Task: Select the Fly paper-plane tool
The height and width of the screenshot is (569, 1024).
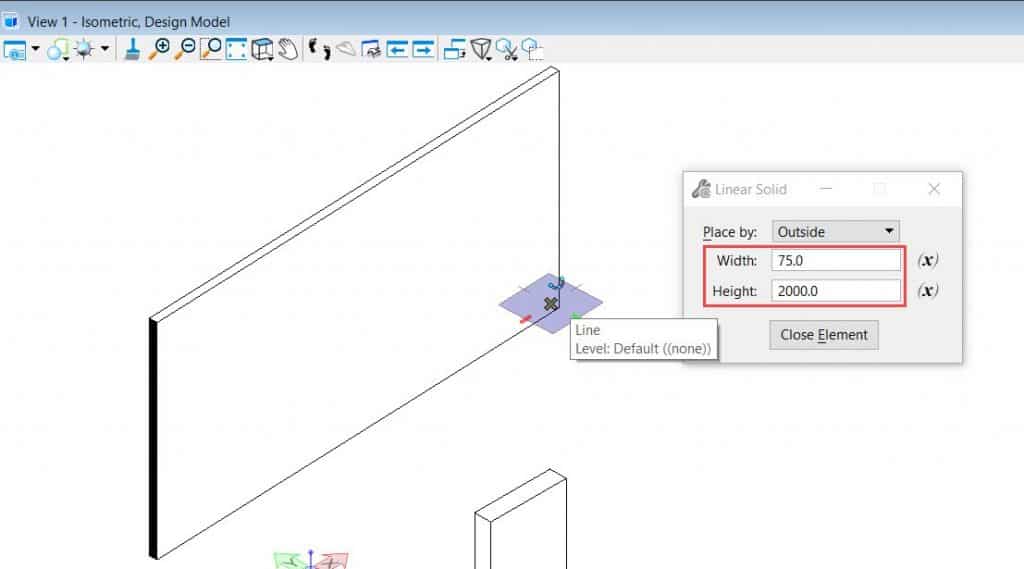Action: (x=346, y=49)
